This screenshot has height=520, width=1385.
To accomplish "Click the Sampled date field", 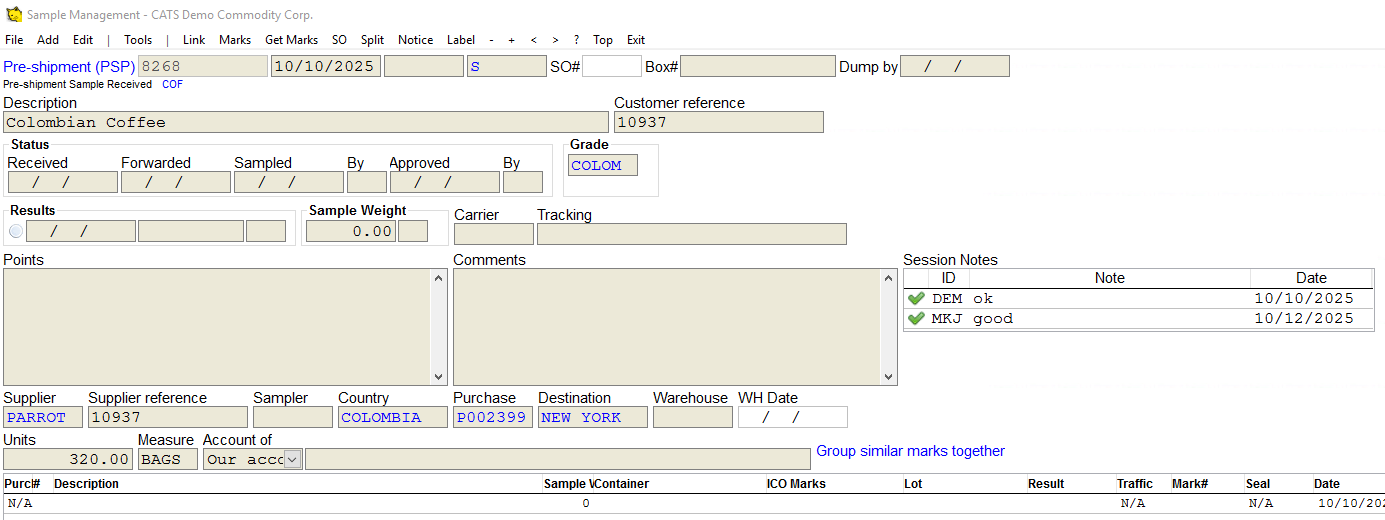I will [x=288, y=182].
